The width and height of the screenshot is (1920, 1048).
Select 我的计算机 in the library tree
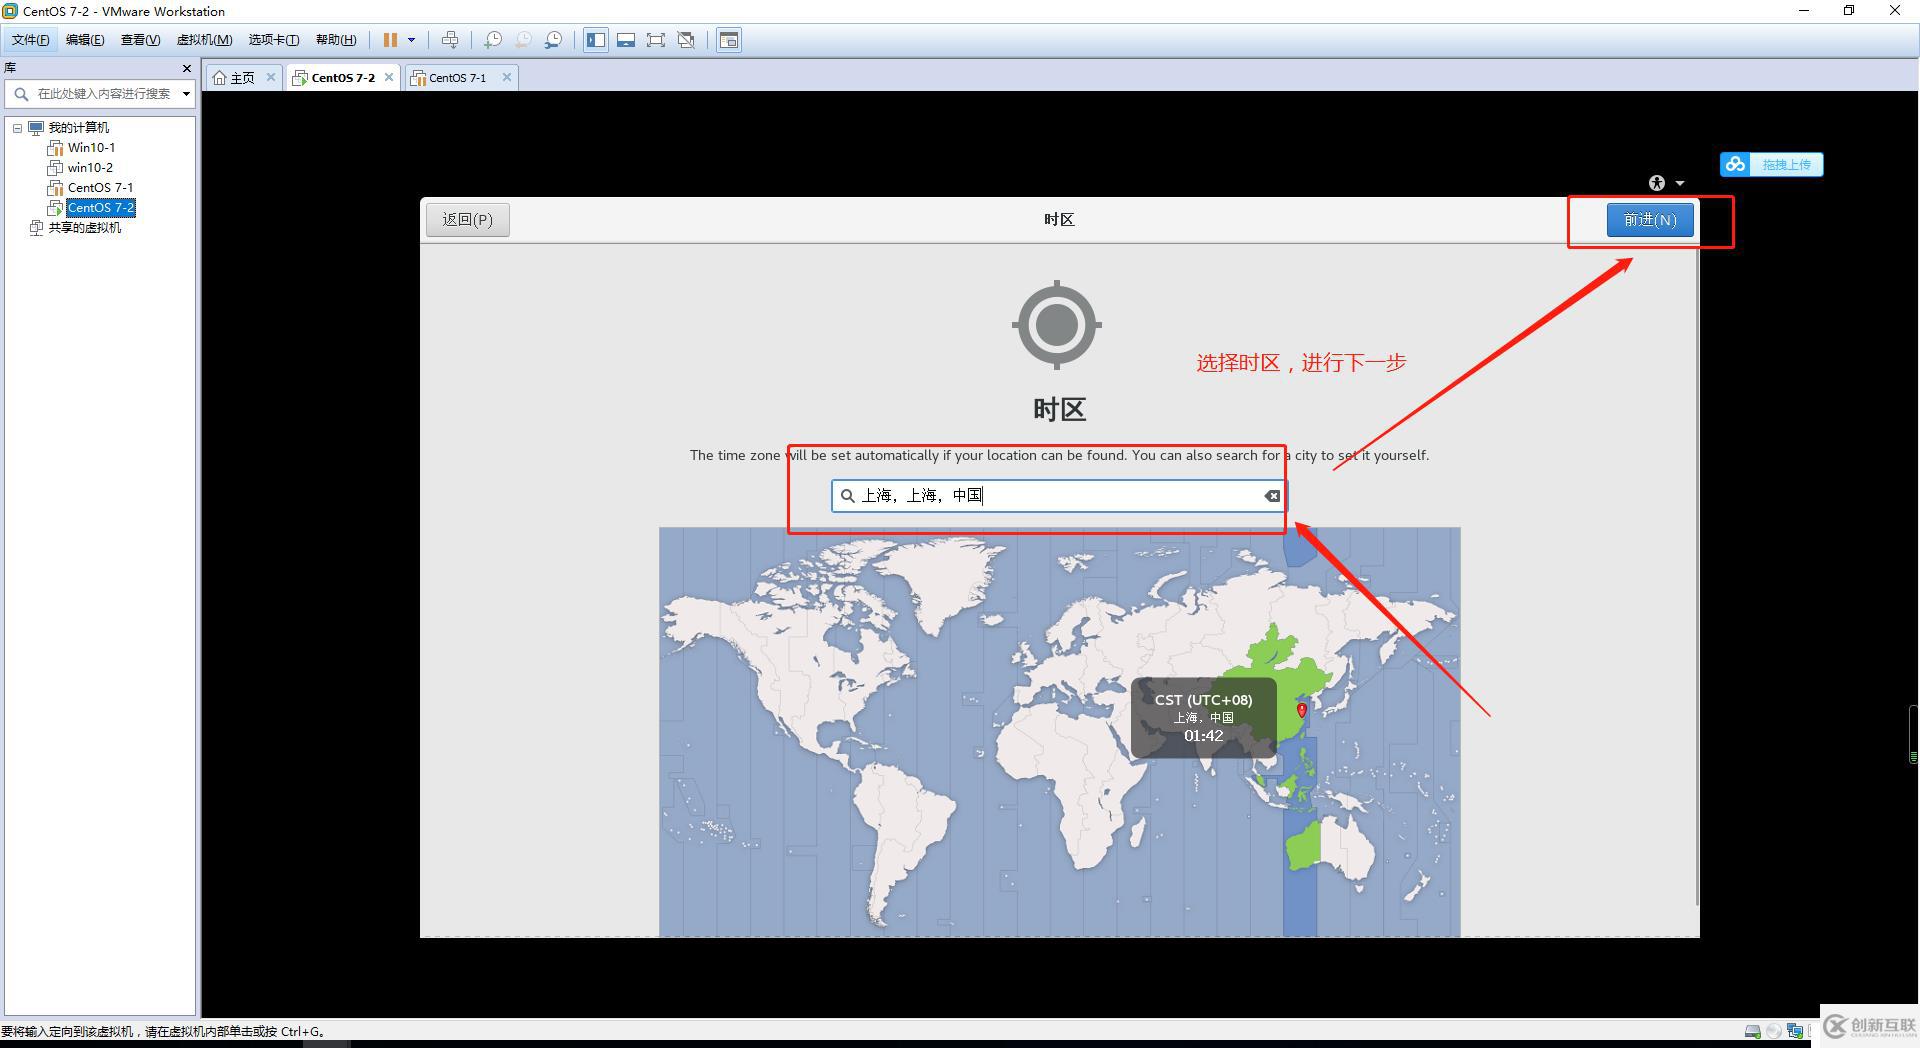pos(78,128)
